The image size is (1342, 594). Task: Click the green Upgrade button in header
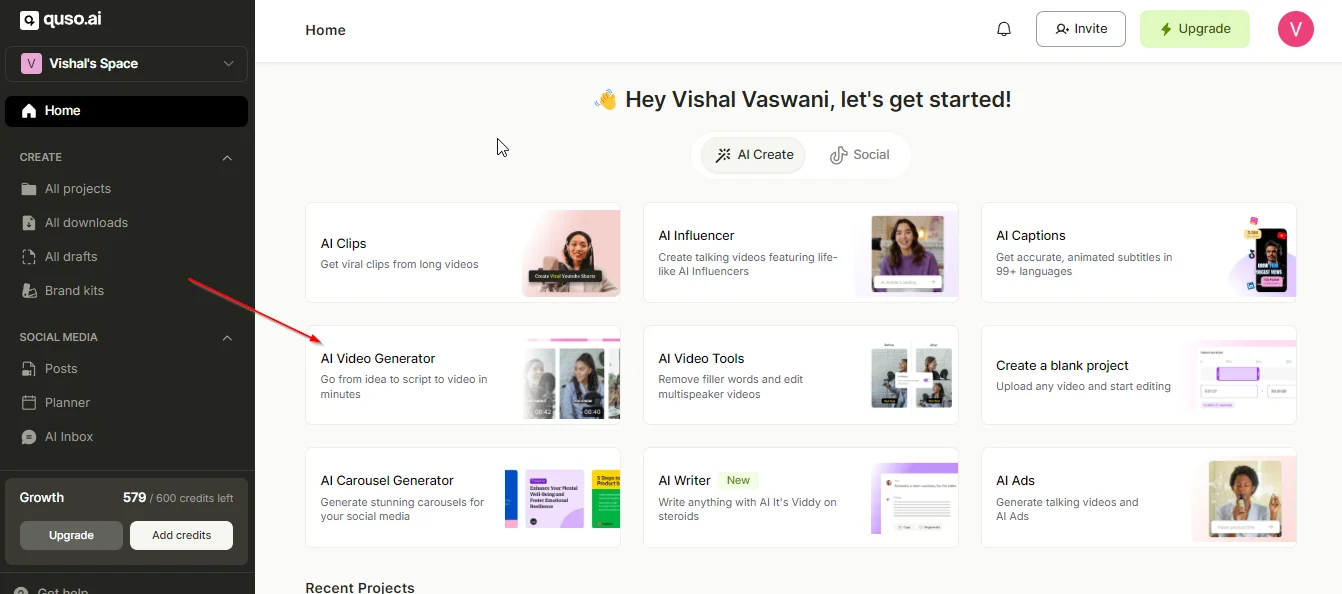[x=1194, y=29]
